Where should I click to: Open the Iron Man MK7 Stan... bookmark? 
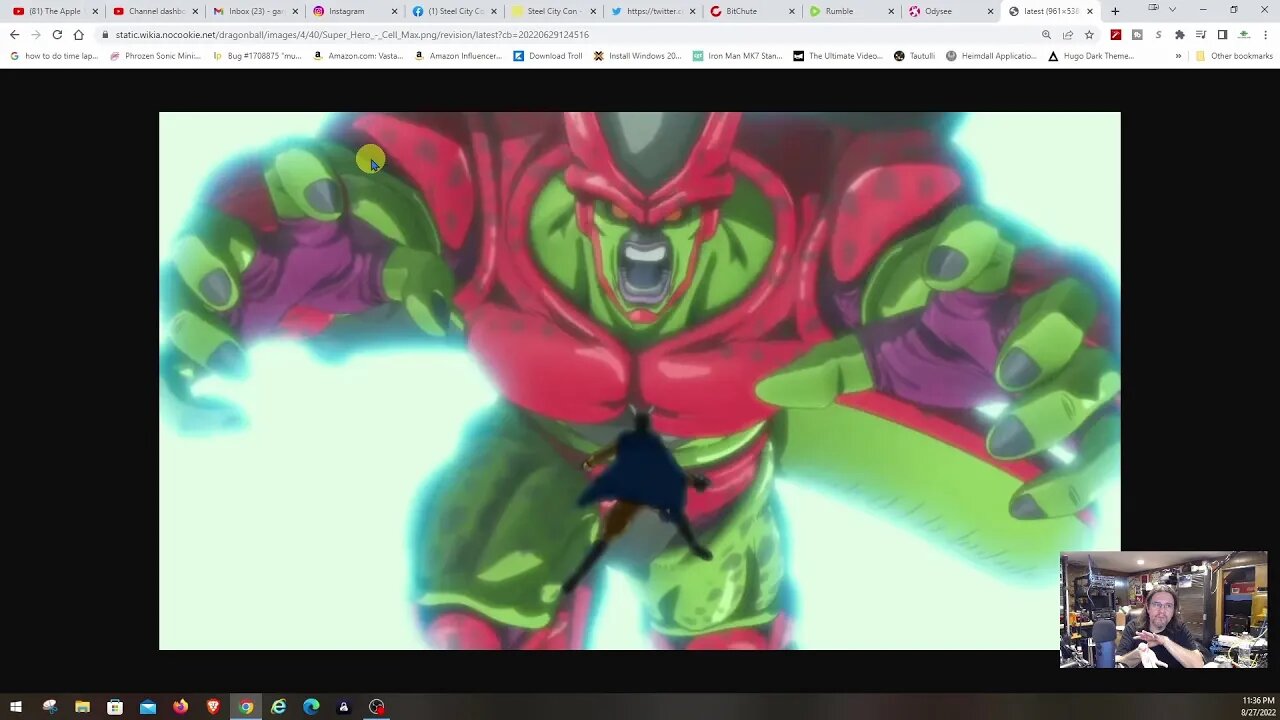(x=737, y=56)
